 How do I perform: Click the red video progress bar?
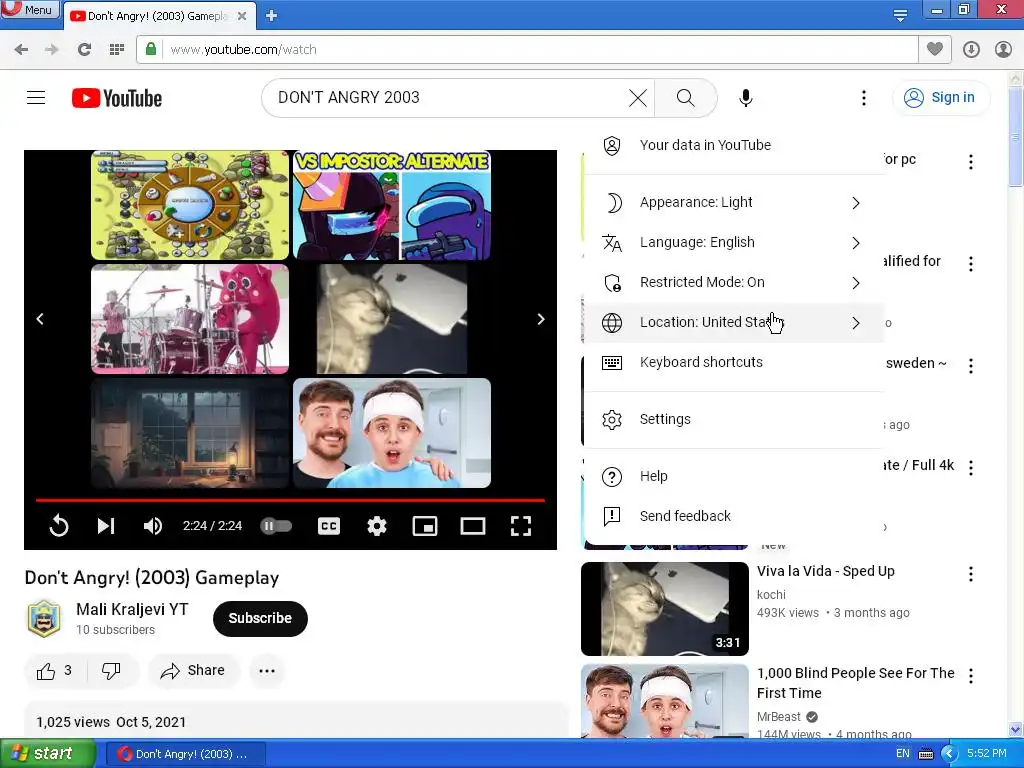[290, 500]
